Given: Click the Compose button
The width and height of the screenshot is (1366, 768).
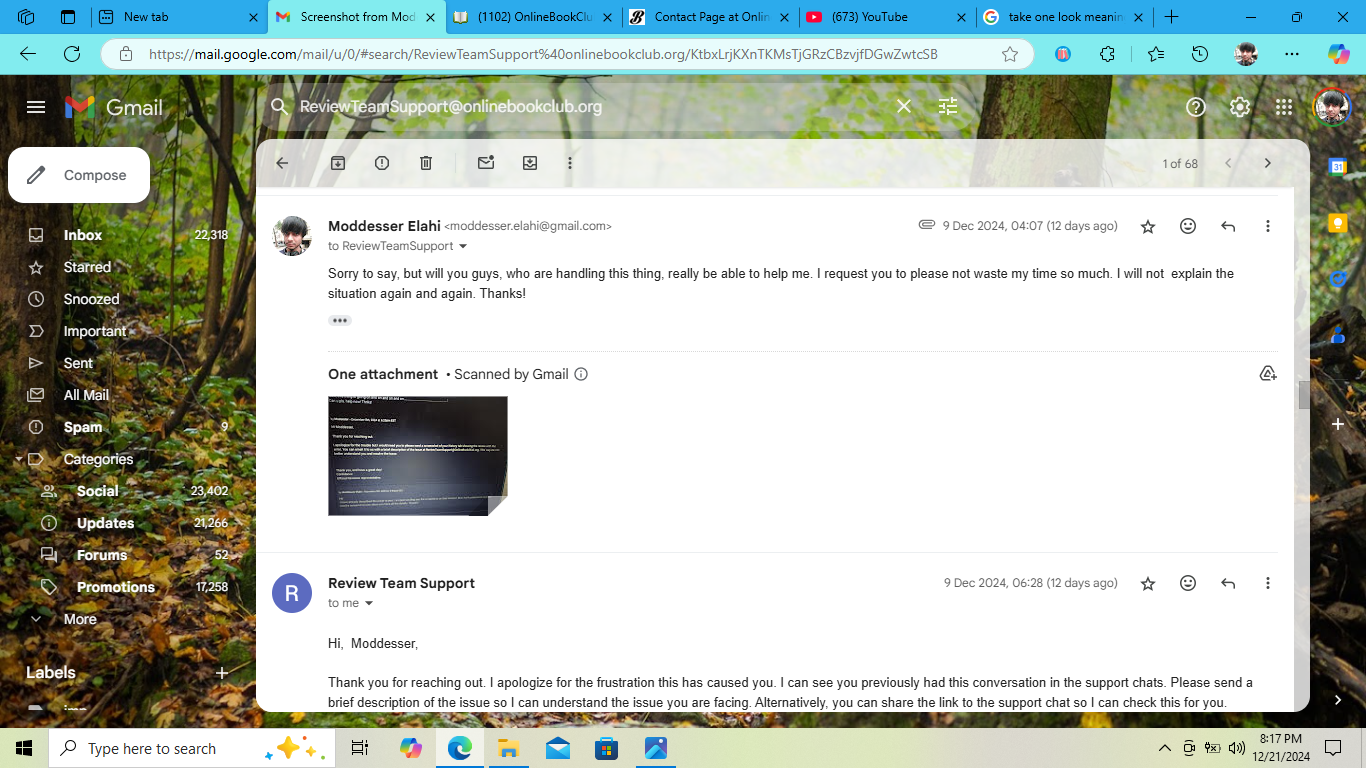Looking at the screenshot, I should (x=79, y=175).
